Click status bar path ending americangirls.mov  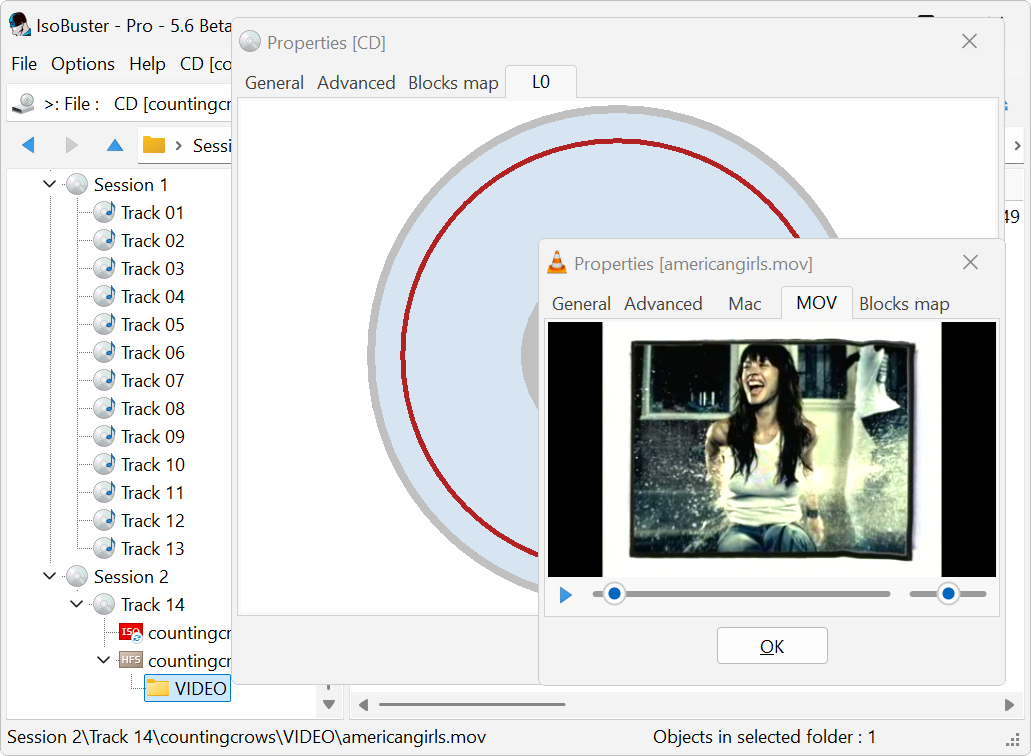click(x=247, y=737)
